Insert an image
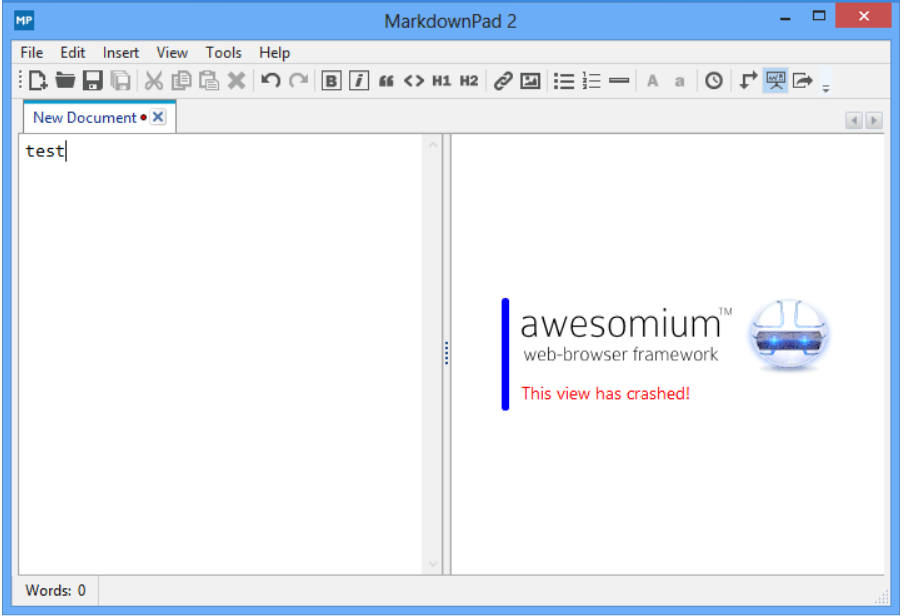Viewport: 910px width, 616px height. pos(531,81)
